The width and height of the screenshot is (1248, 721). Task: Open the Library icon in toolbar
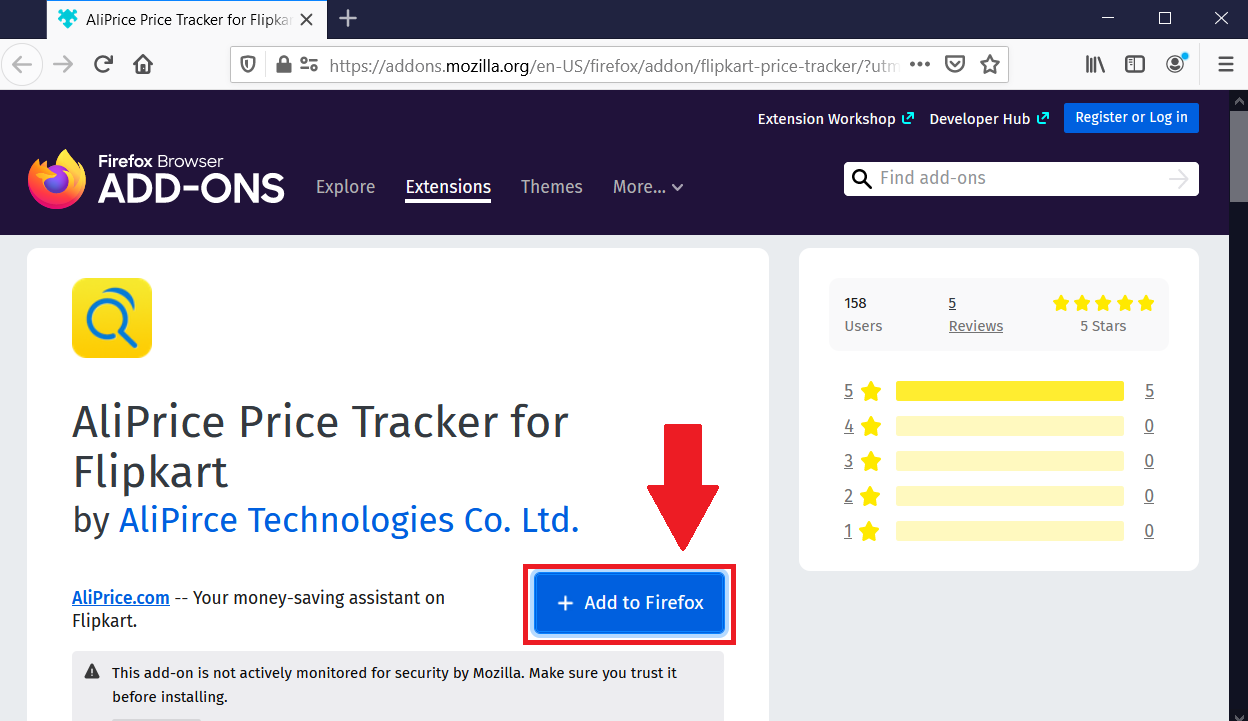tap(1096, 65)
